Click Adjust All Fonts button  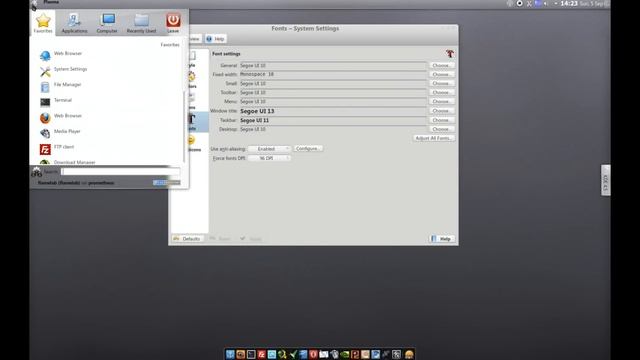(x=434, y=138)
